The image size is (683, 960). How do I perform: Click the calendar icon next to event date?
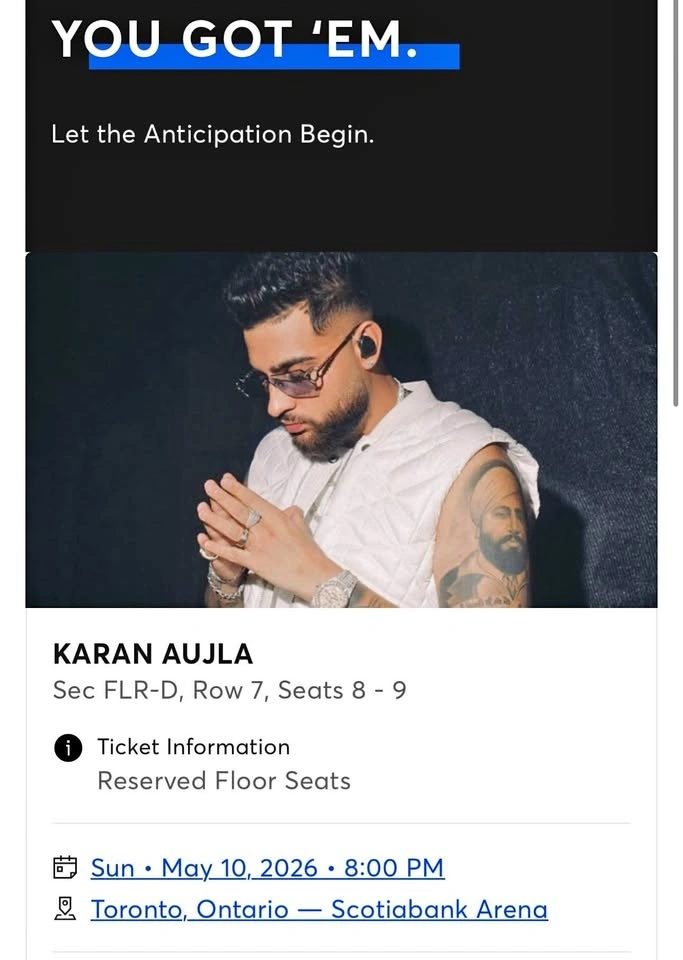65,867
